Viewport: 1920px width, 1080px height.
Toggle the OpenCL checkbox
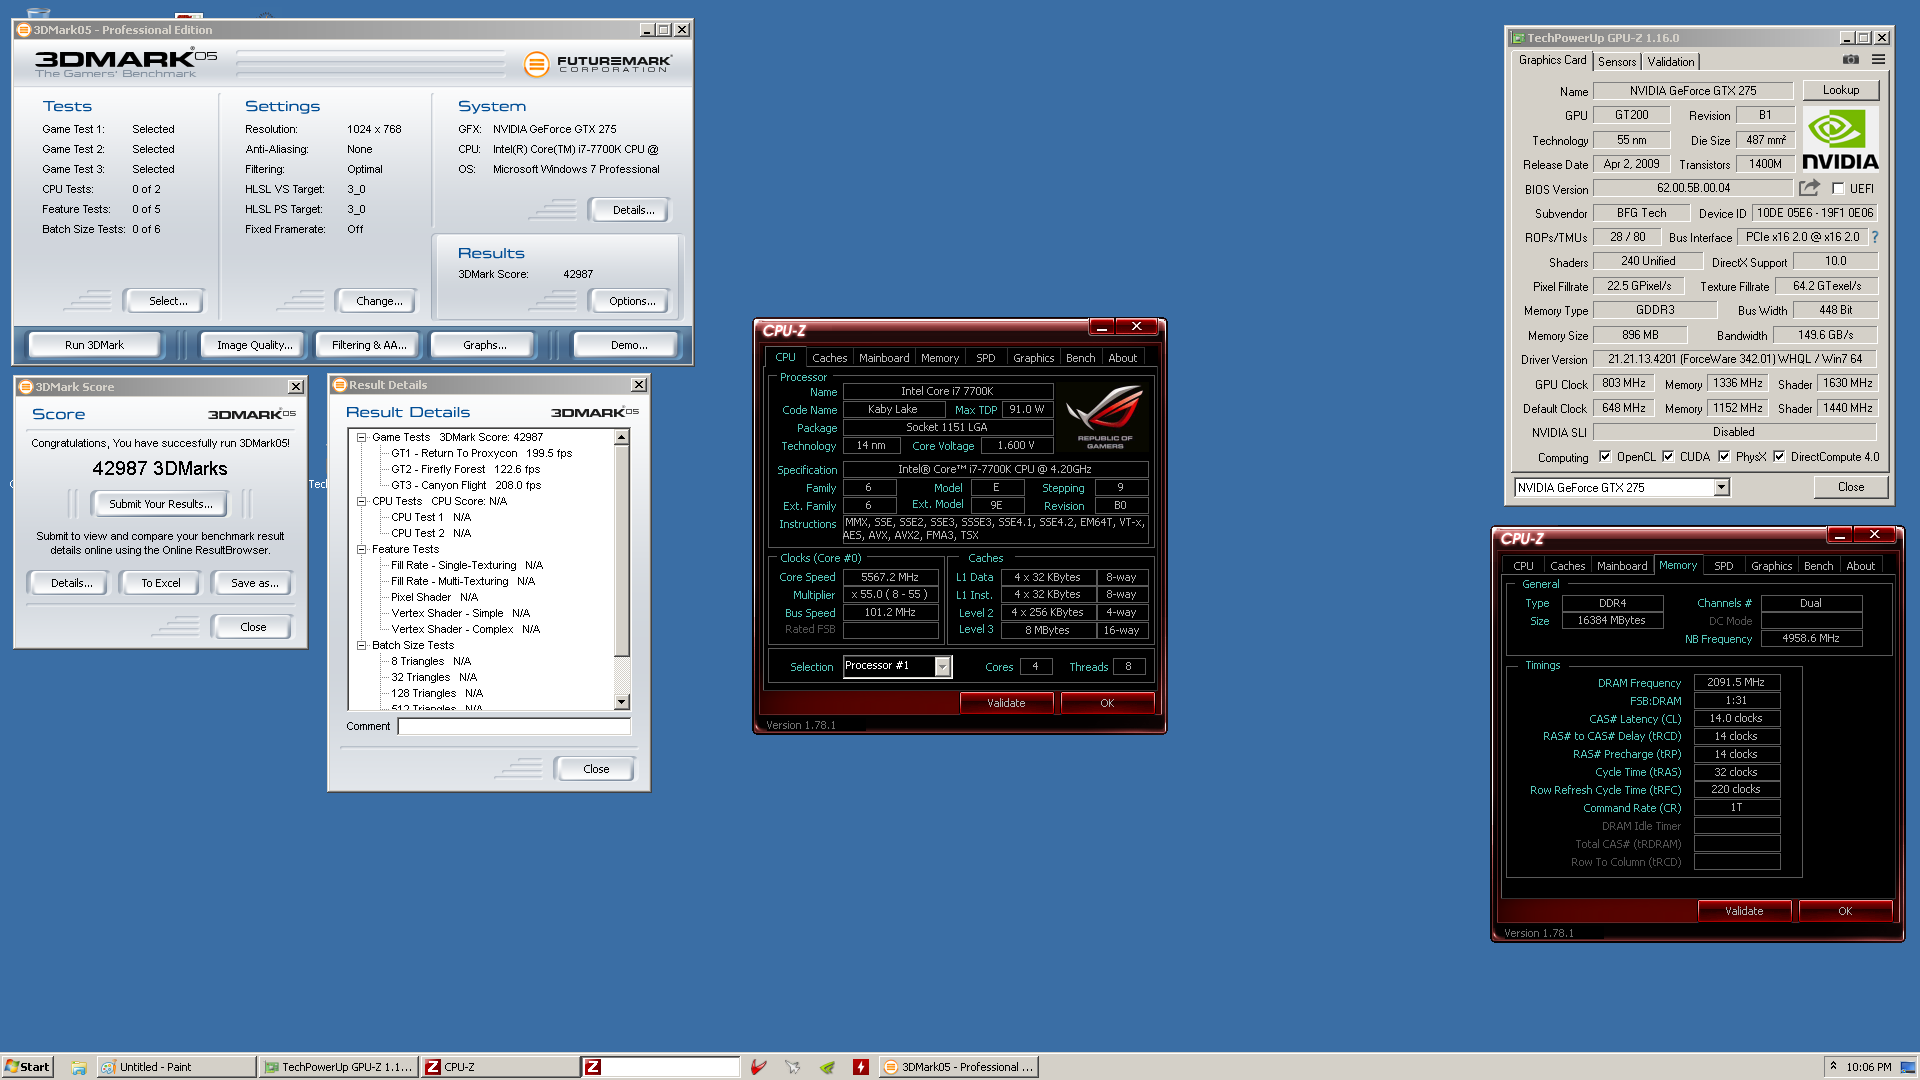tap(1605, 457)
